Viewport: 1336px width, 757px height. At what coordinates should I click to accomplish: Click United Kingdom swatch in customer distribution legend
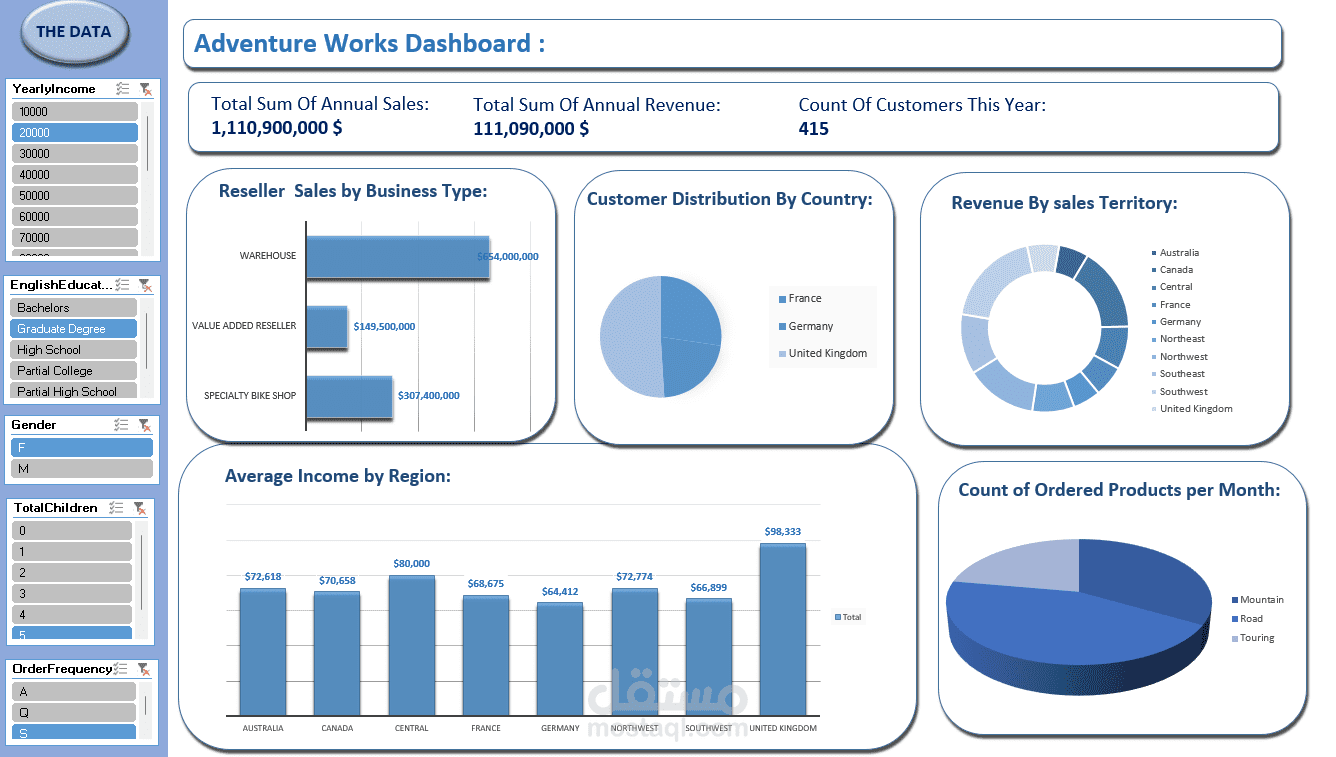tap(782, 354)
